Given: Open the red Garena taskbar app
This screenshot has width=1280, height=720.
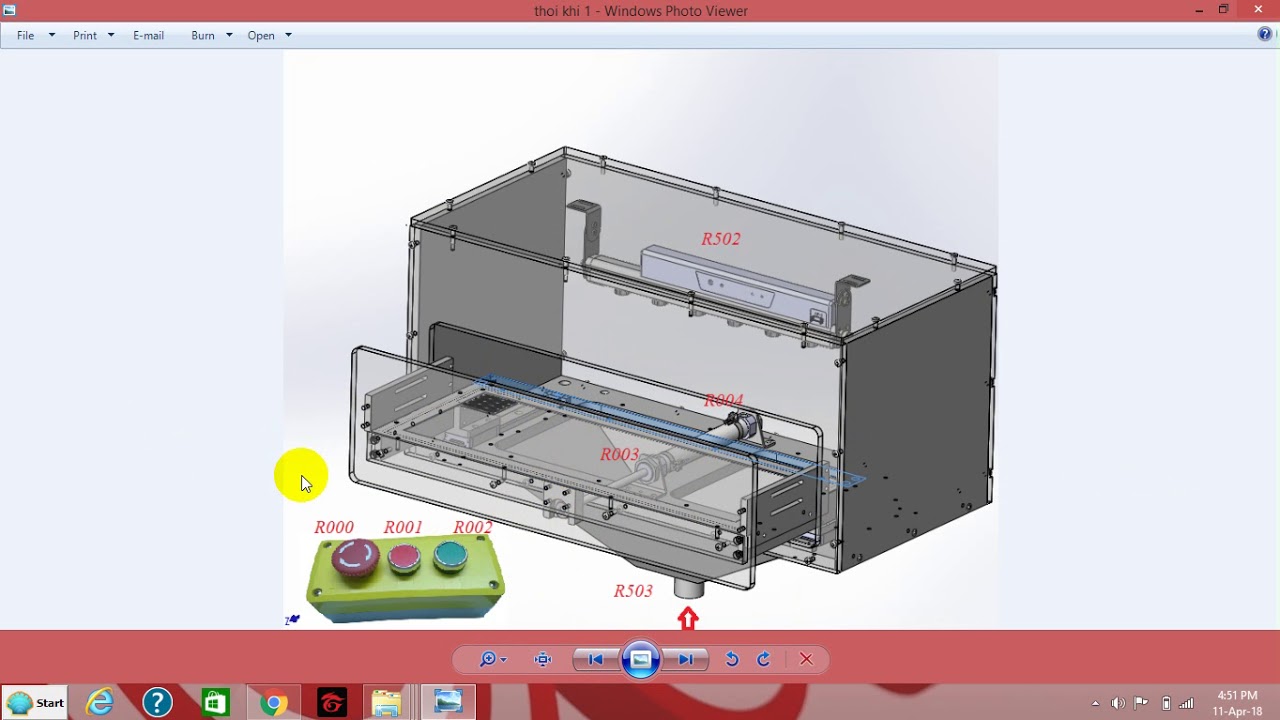Looking at the screenshot, I should [x=332, y=703].
